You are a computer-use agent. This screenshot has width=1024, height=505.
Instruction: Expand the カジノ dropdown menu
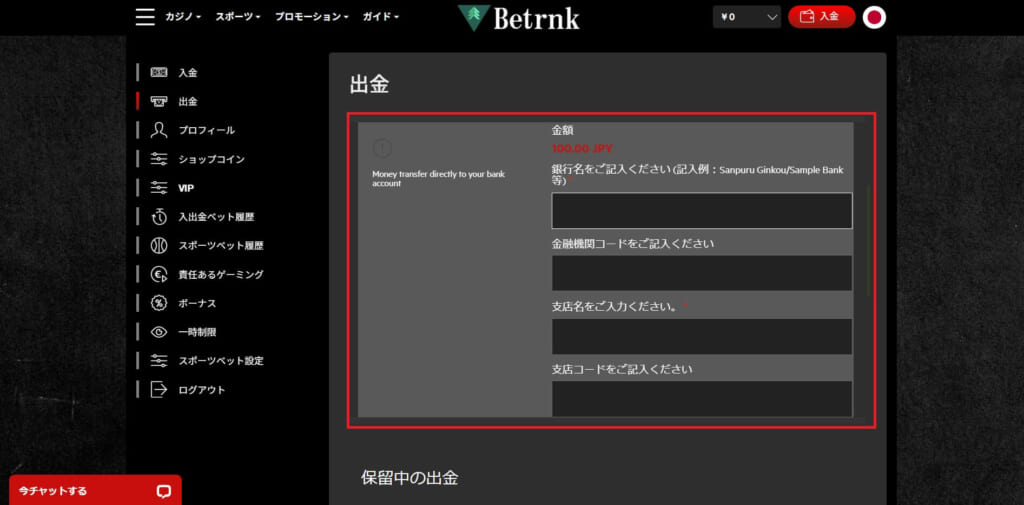tap(182, 17)
